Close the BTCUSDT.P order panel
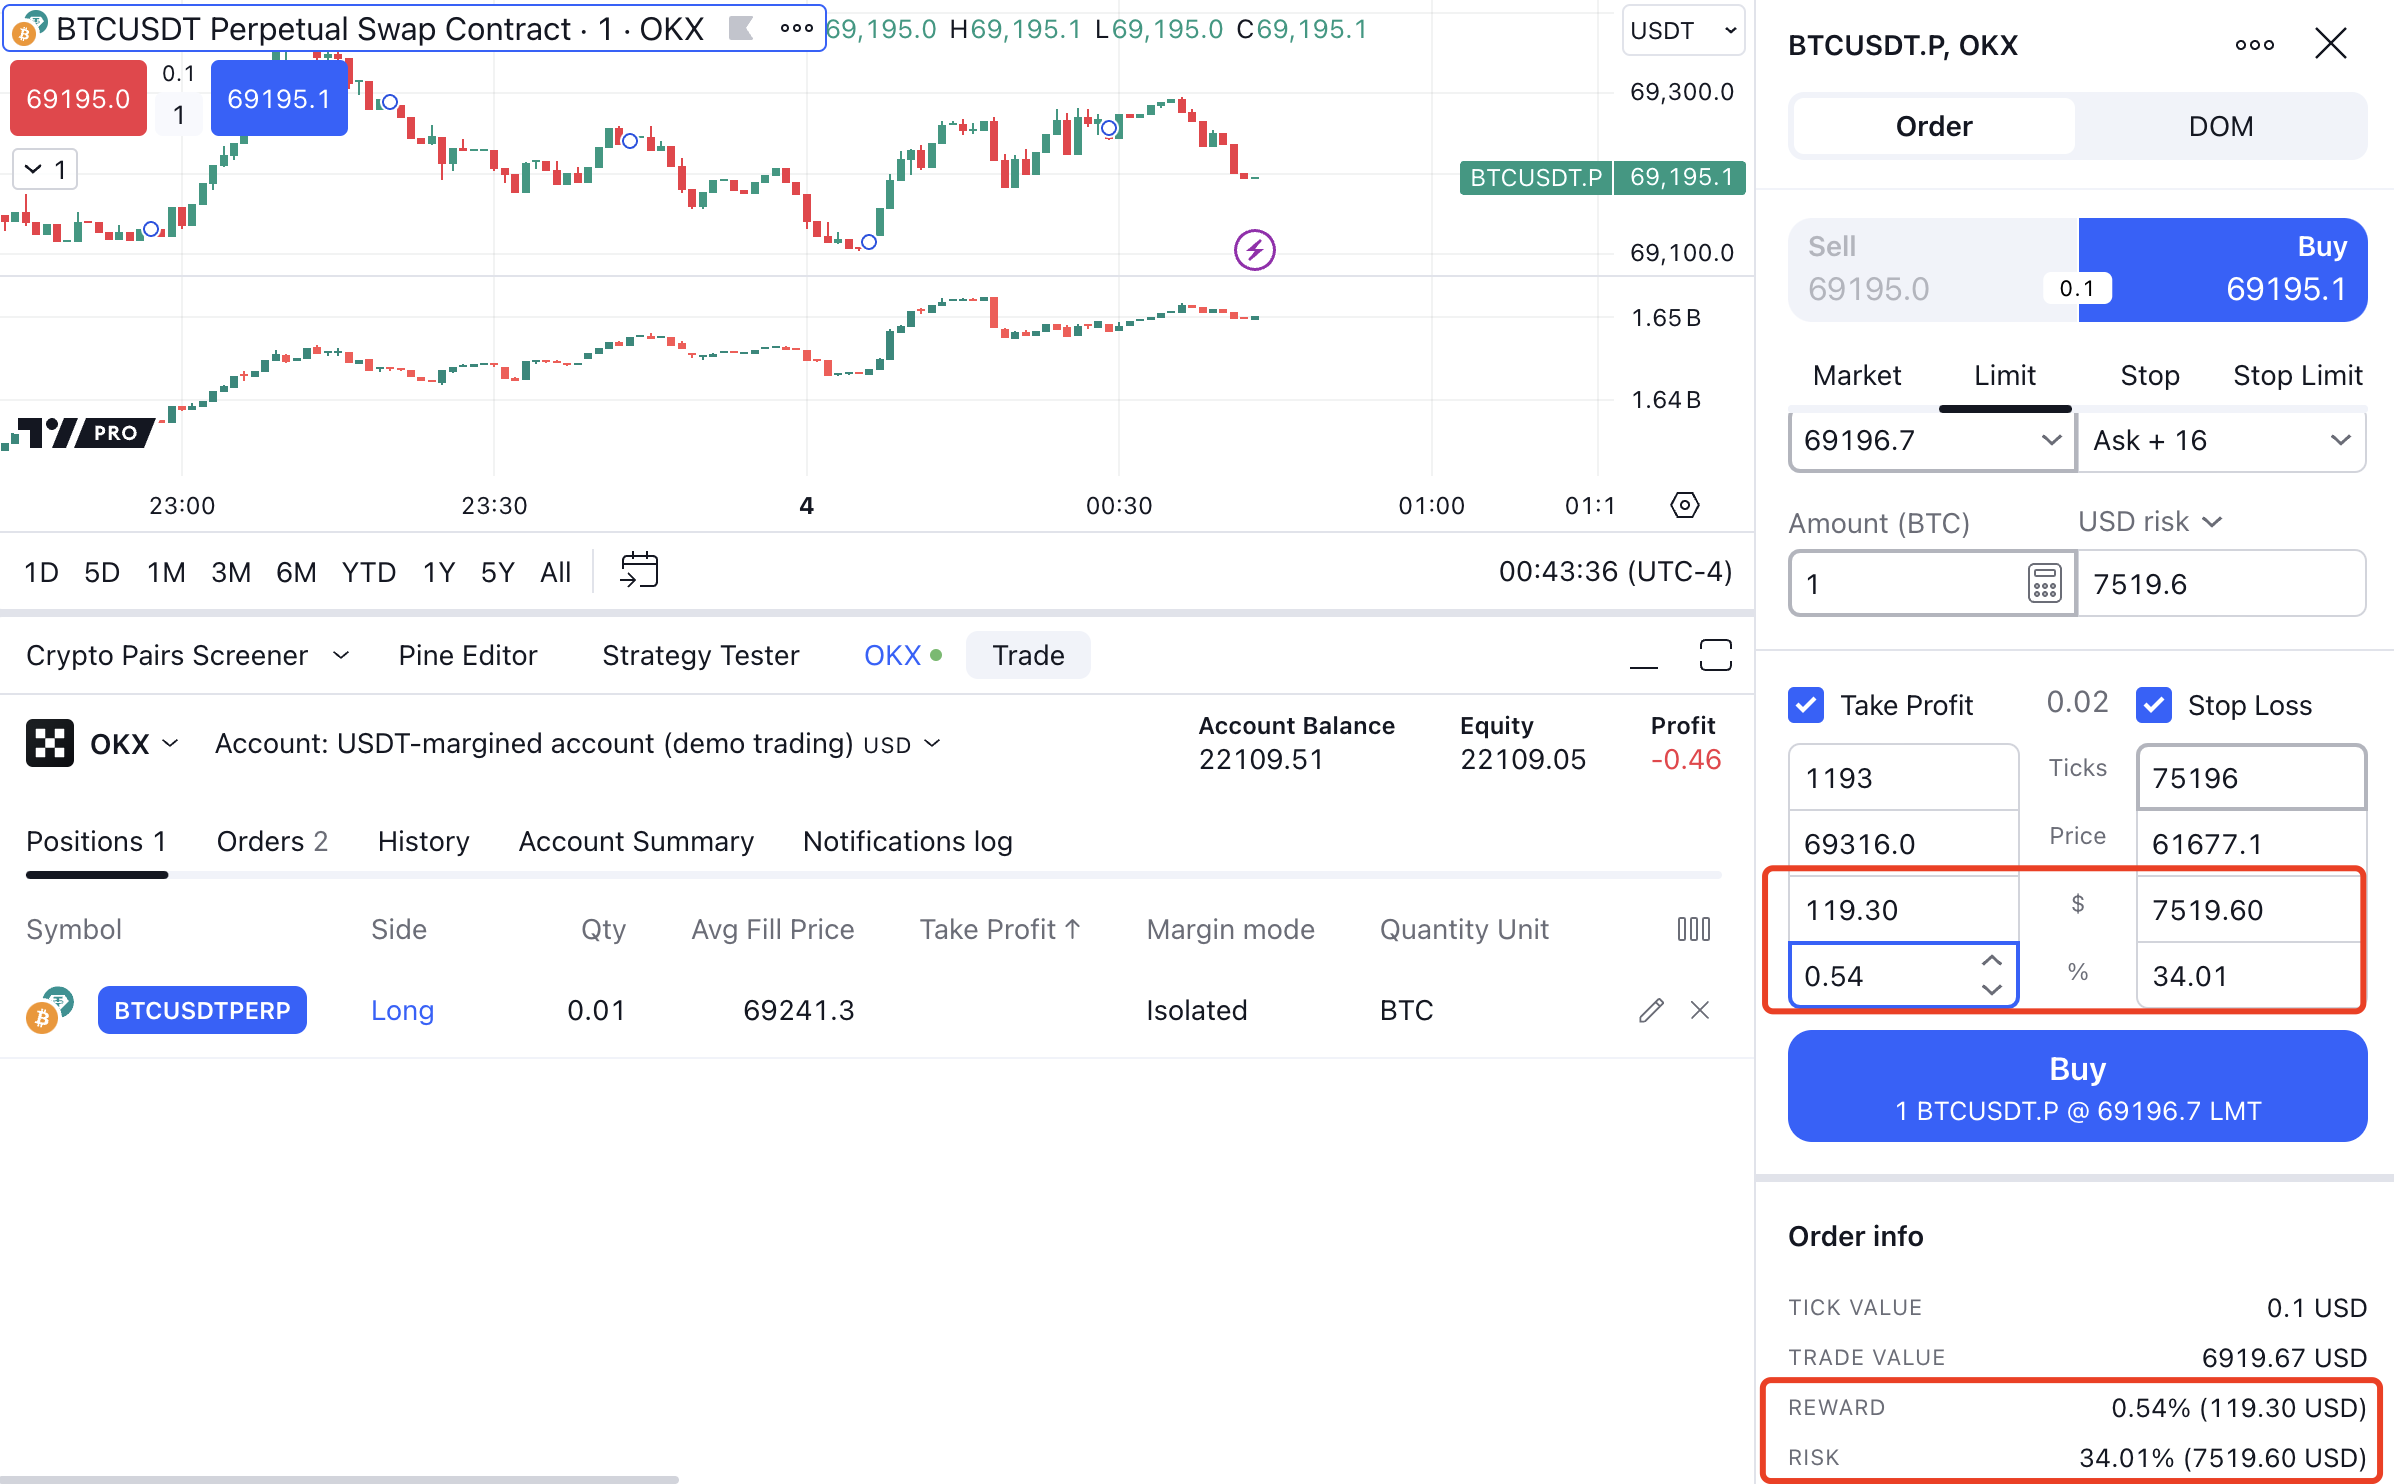The width and height of the screenshot is (2394, 1484). [2330, 45]
